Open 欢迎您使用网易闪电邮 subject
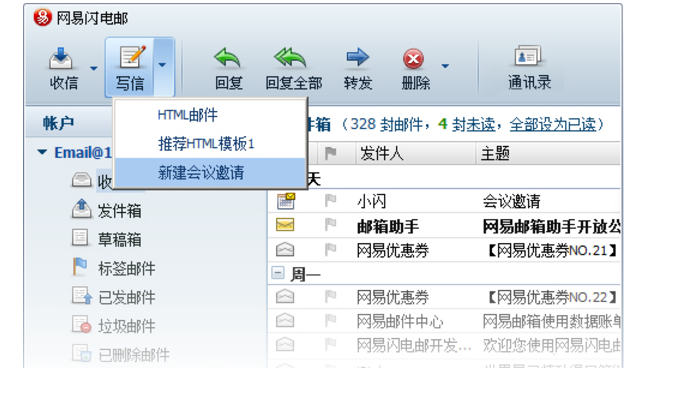Screen dimensions: 698x394 tap(552, 345)
